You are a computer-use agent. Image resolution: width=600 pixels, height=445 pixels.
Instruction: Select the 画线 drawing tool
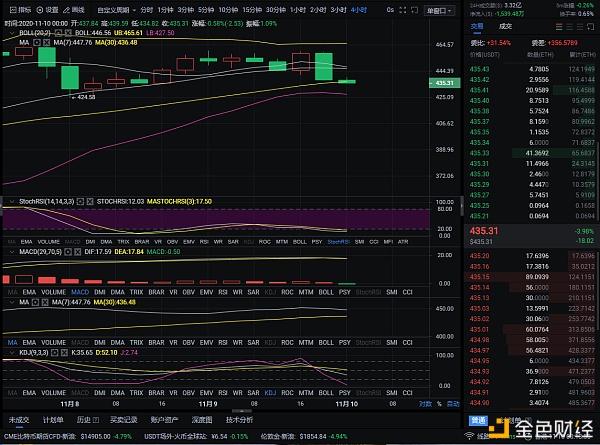[x=74, y=10]
